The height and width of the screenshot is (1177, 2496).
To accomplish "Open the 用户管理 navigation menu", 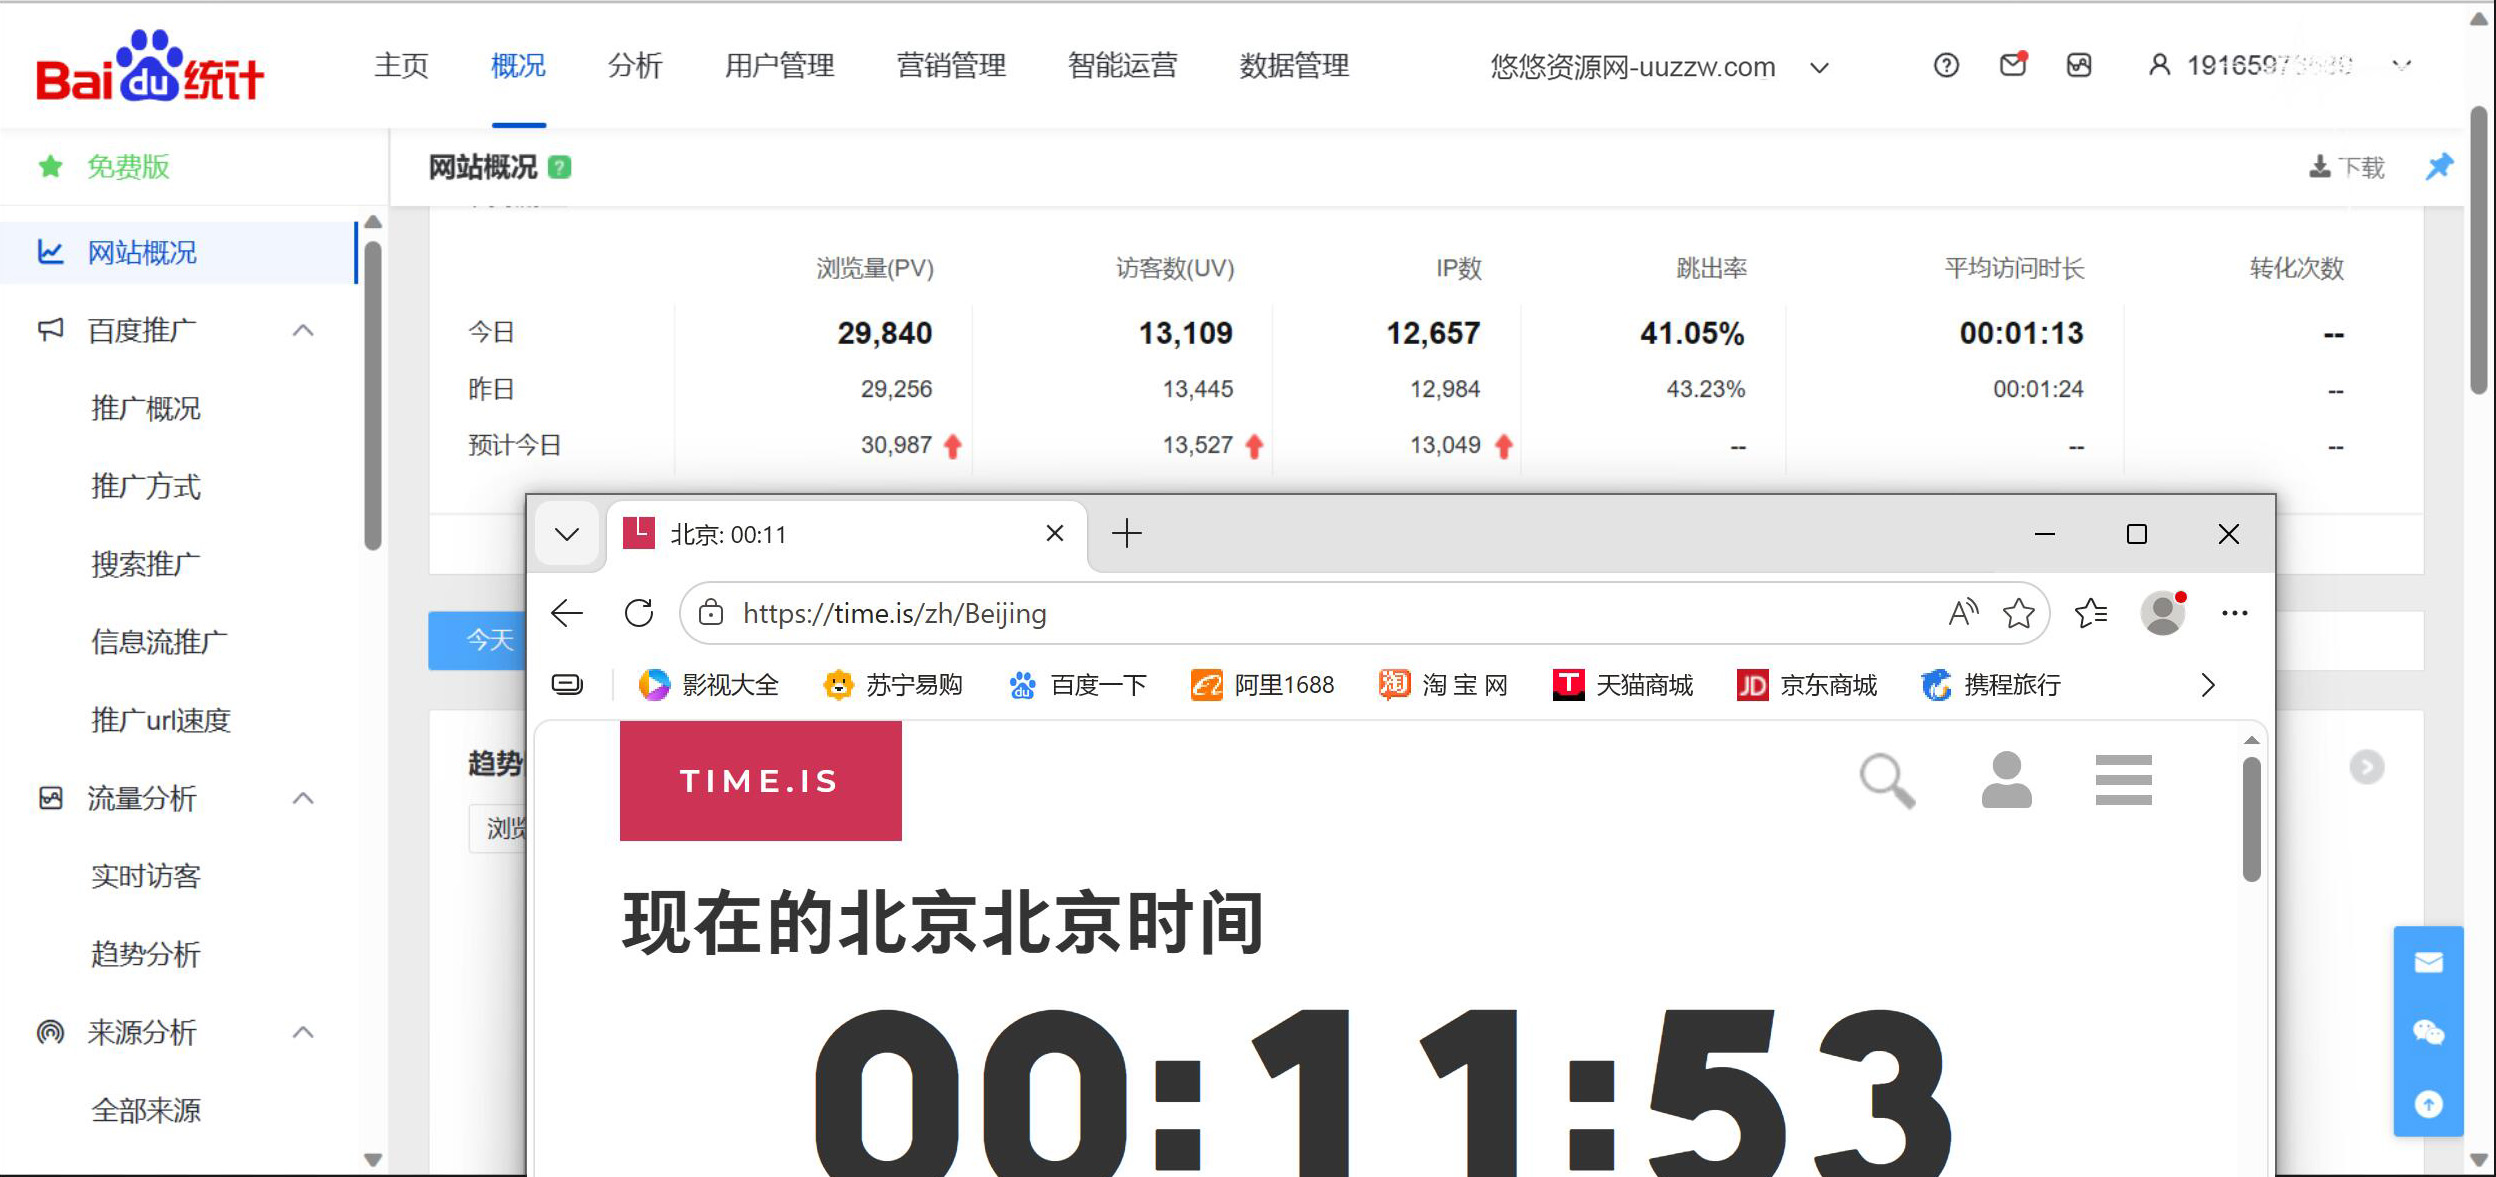I will coord(779,66).
